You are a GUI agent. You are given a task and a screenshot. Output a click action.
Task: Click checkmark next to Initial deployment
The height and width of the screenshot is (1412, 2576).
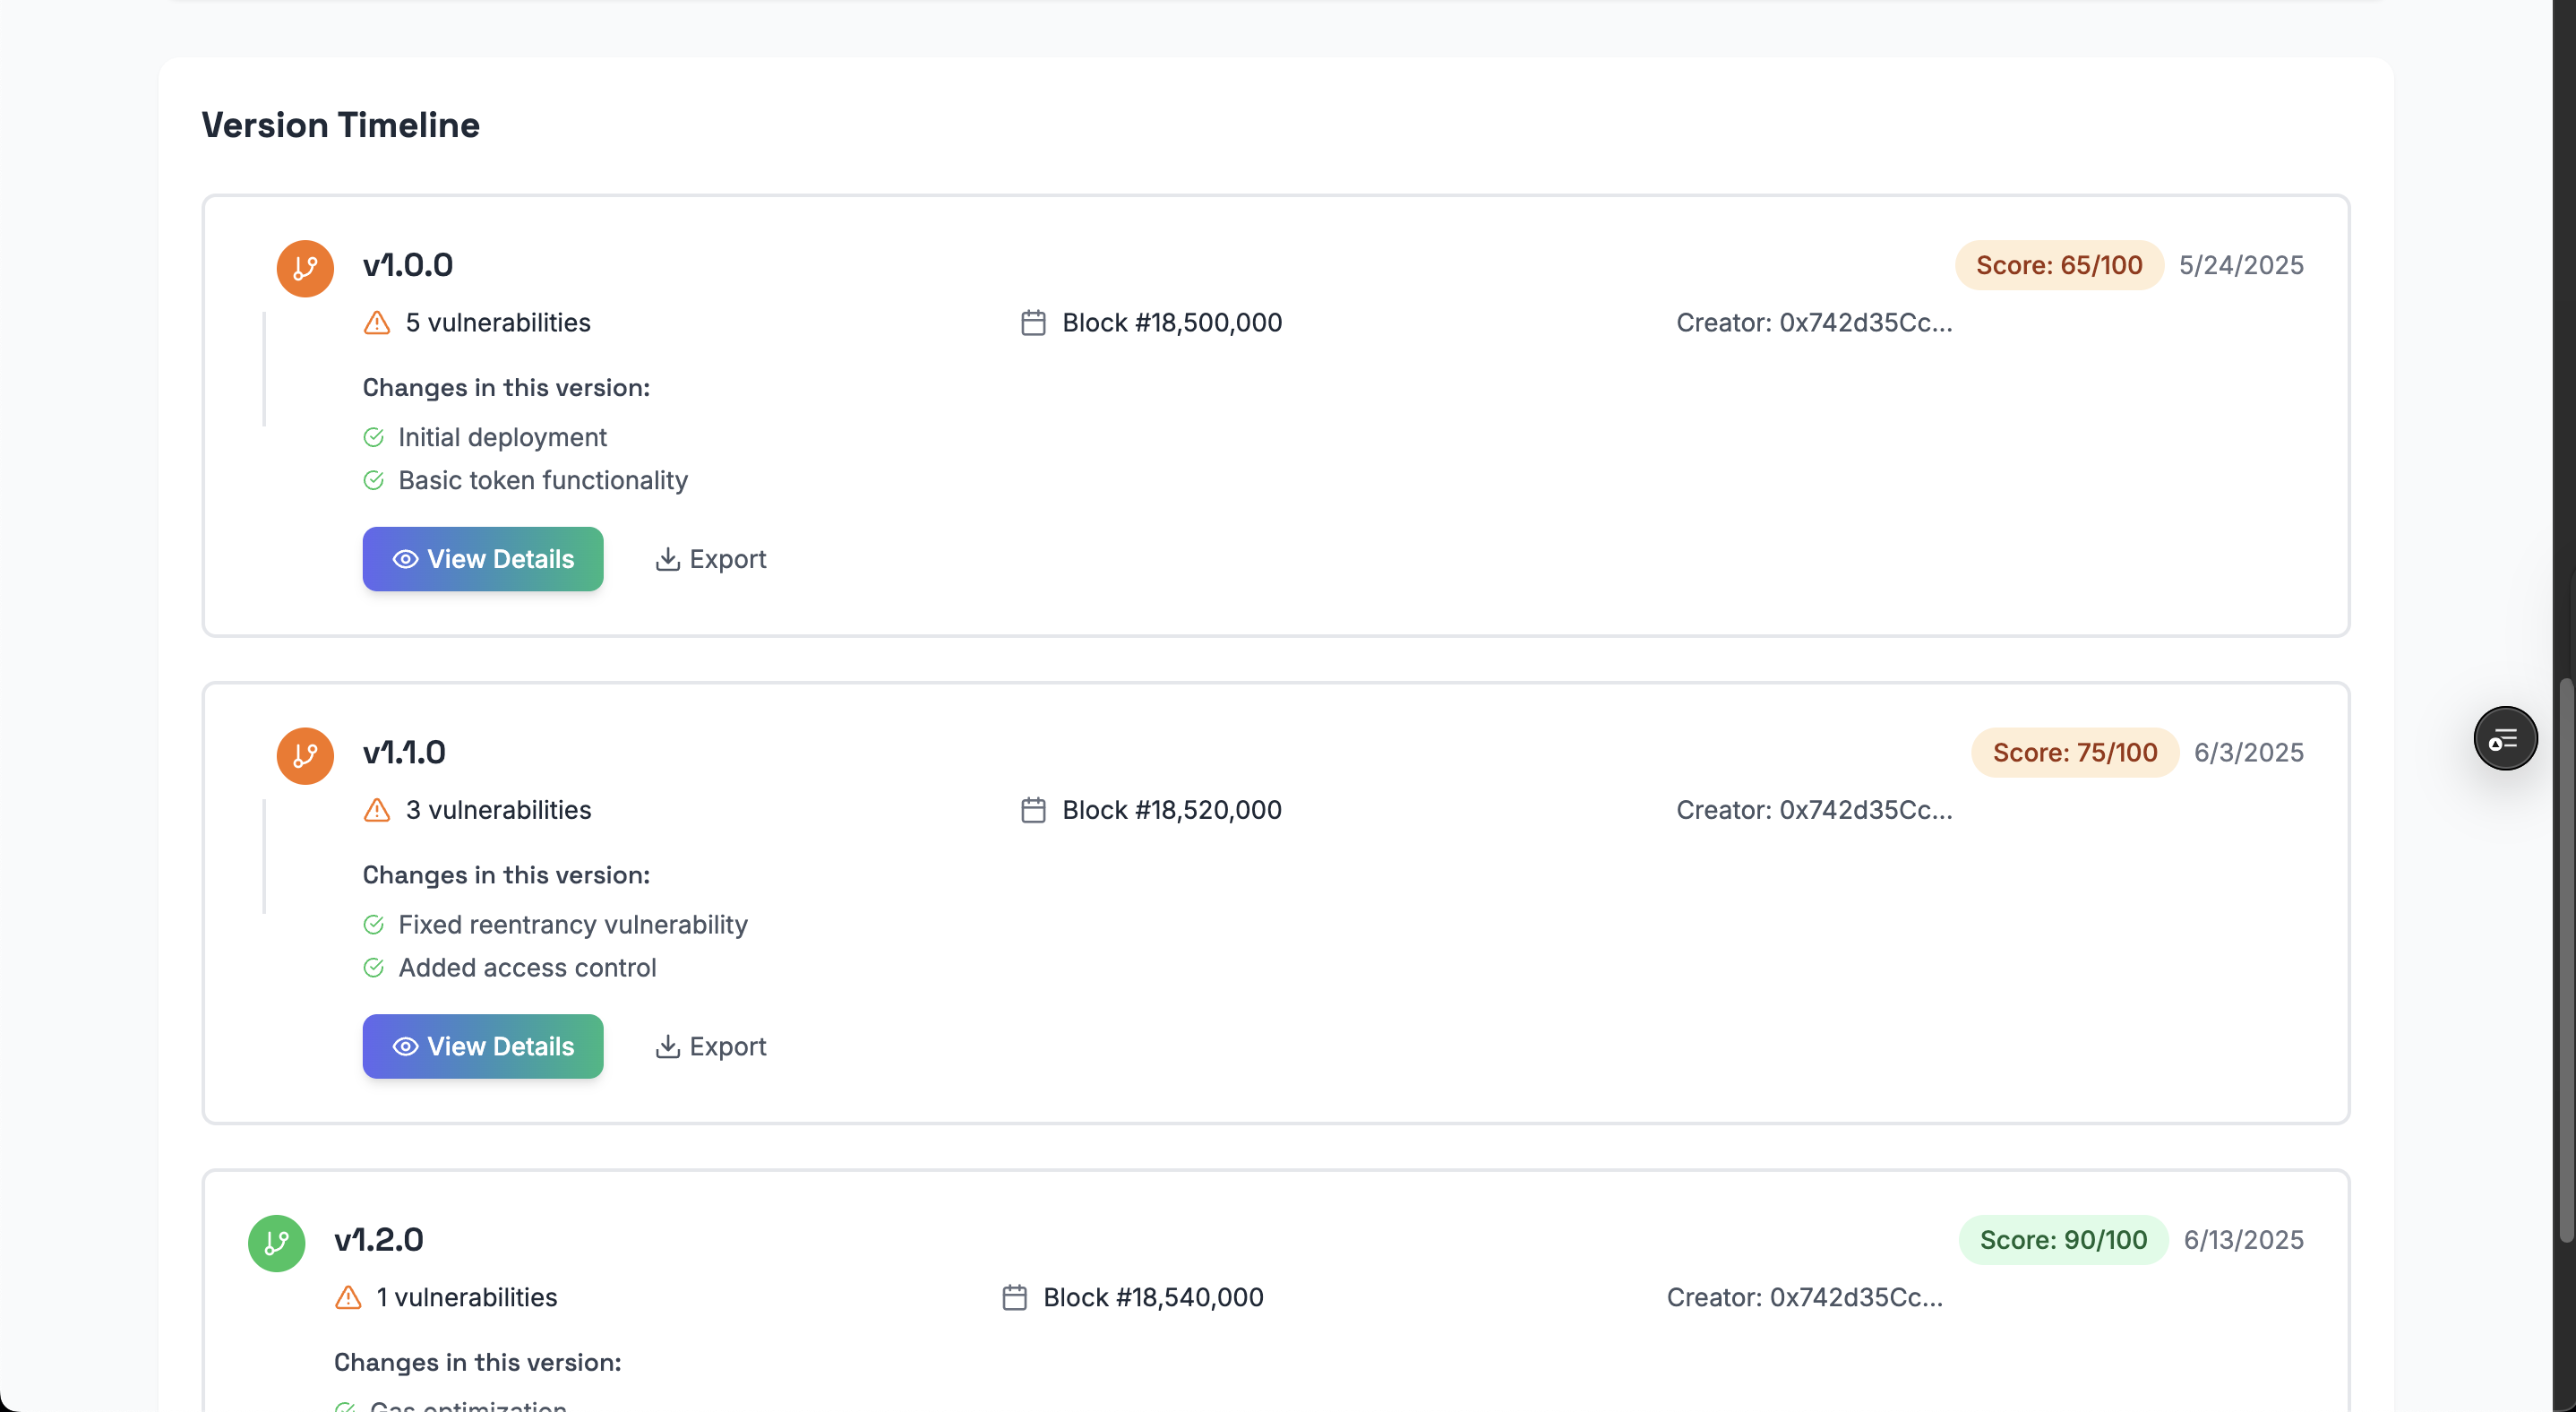(374, 437)
